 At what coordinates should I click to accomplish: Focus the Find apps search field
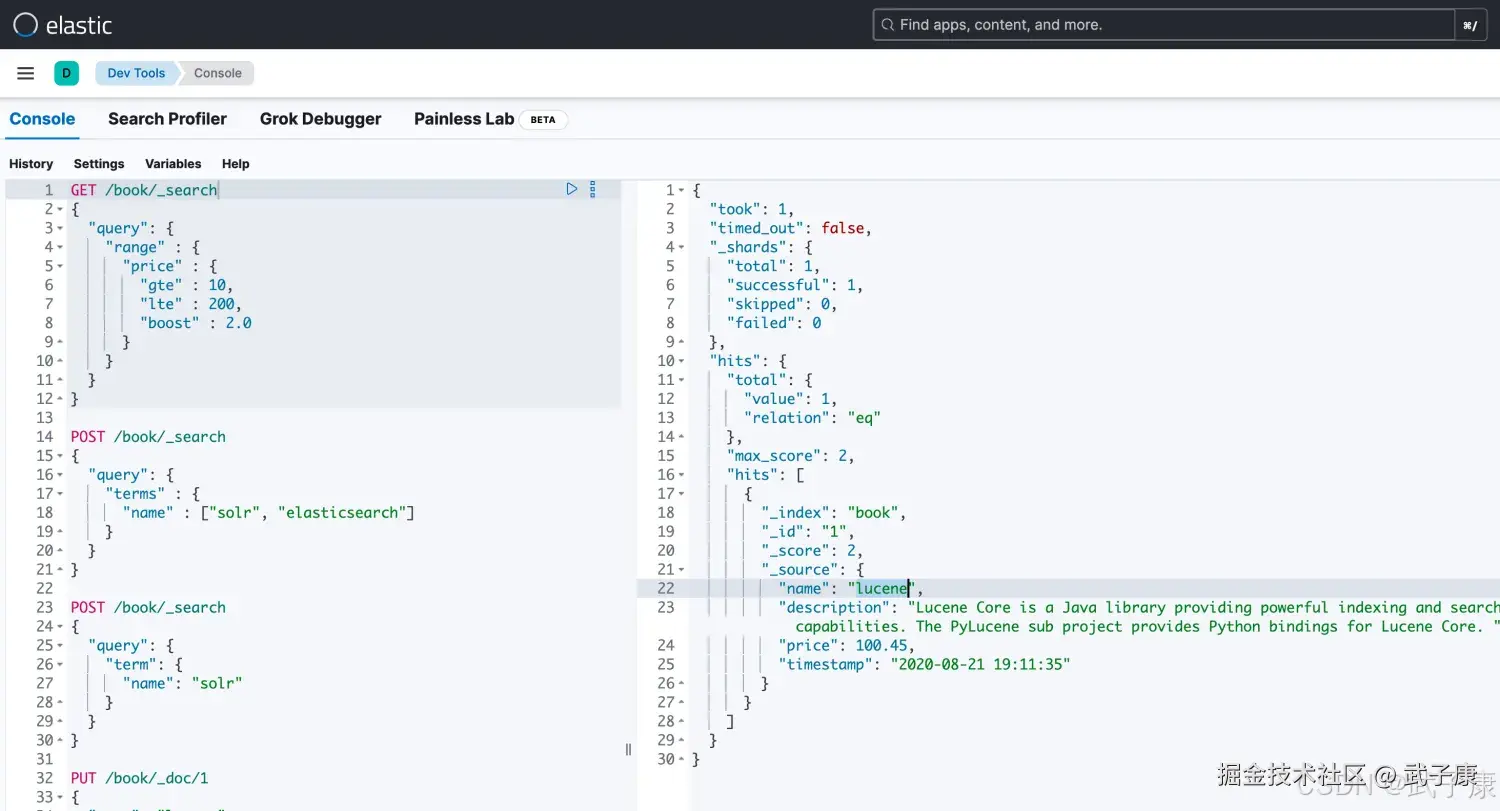[1160, 25]
